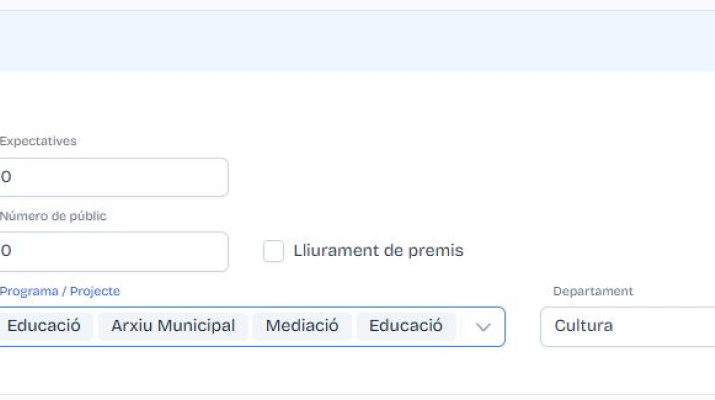Screen dimensions: 715x400
Task: Click the Expectatives field label
Action: click(x=38, y=141)
